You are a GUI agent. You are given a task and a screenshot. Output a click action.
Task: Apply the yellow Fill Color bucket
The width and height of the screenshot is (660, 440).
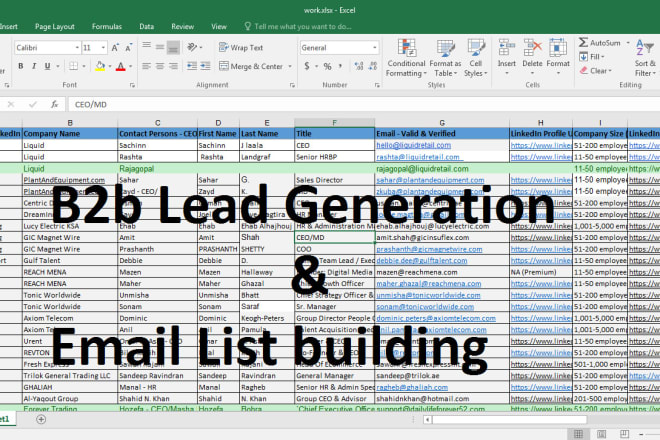point(100,66)
